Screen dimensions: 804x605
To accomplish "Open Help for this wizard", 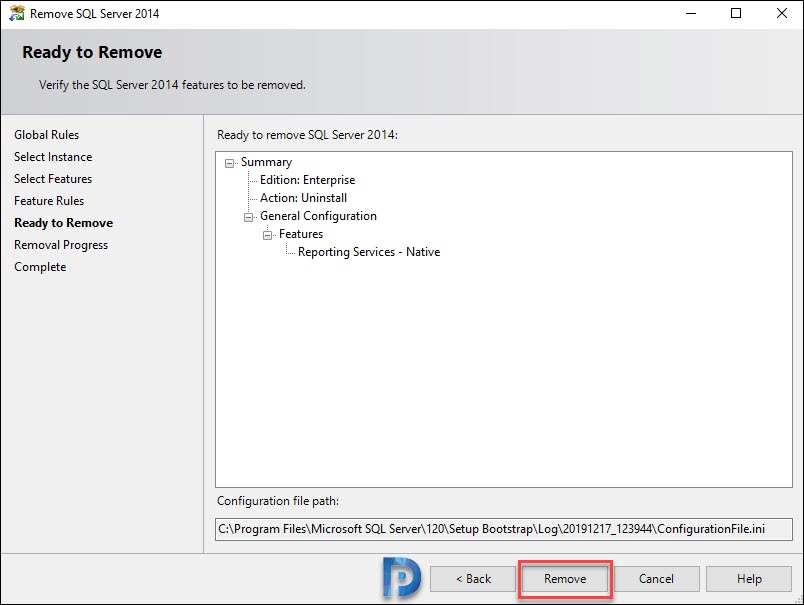I will (x=749, y=579).
